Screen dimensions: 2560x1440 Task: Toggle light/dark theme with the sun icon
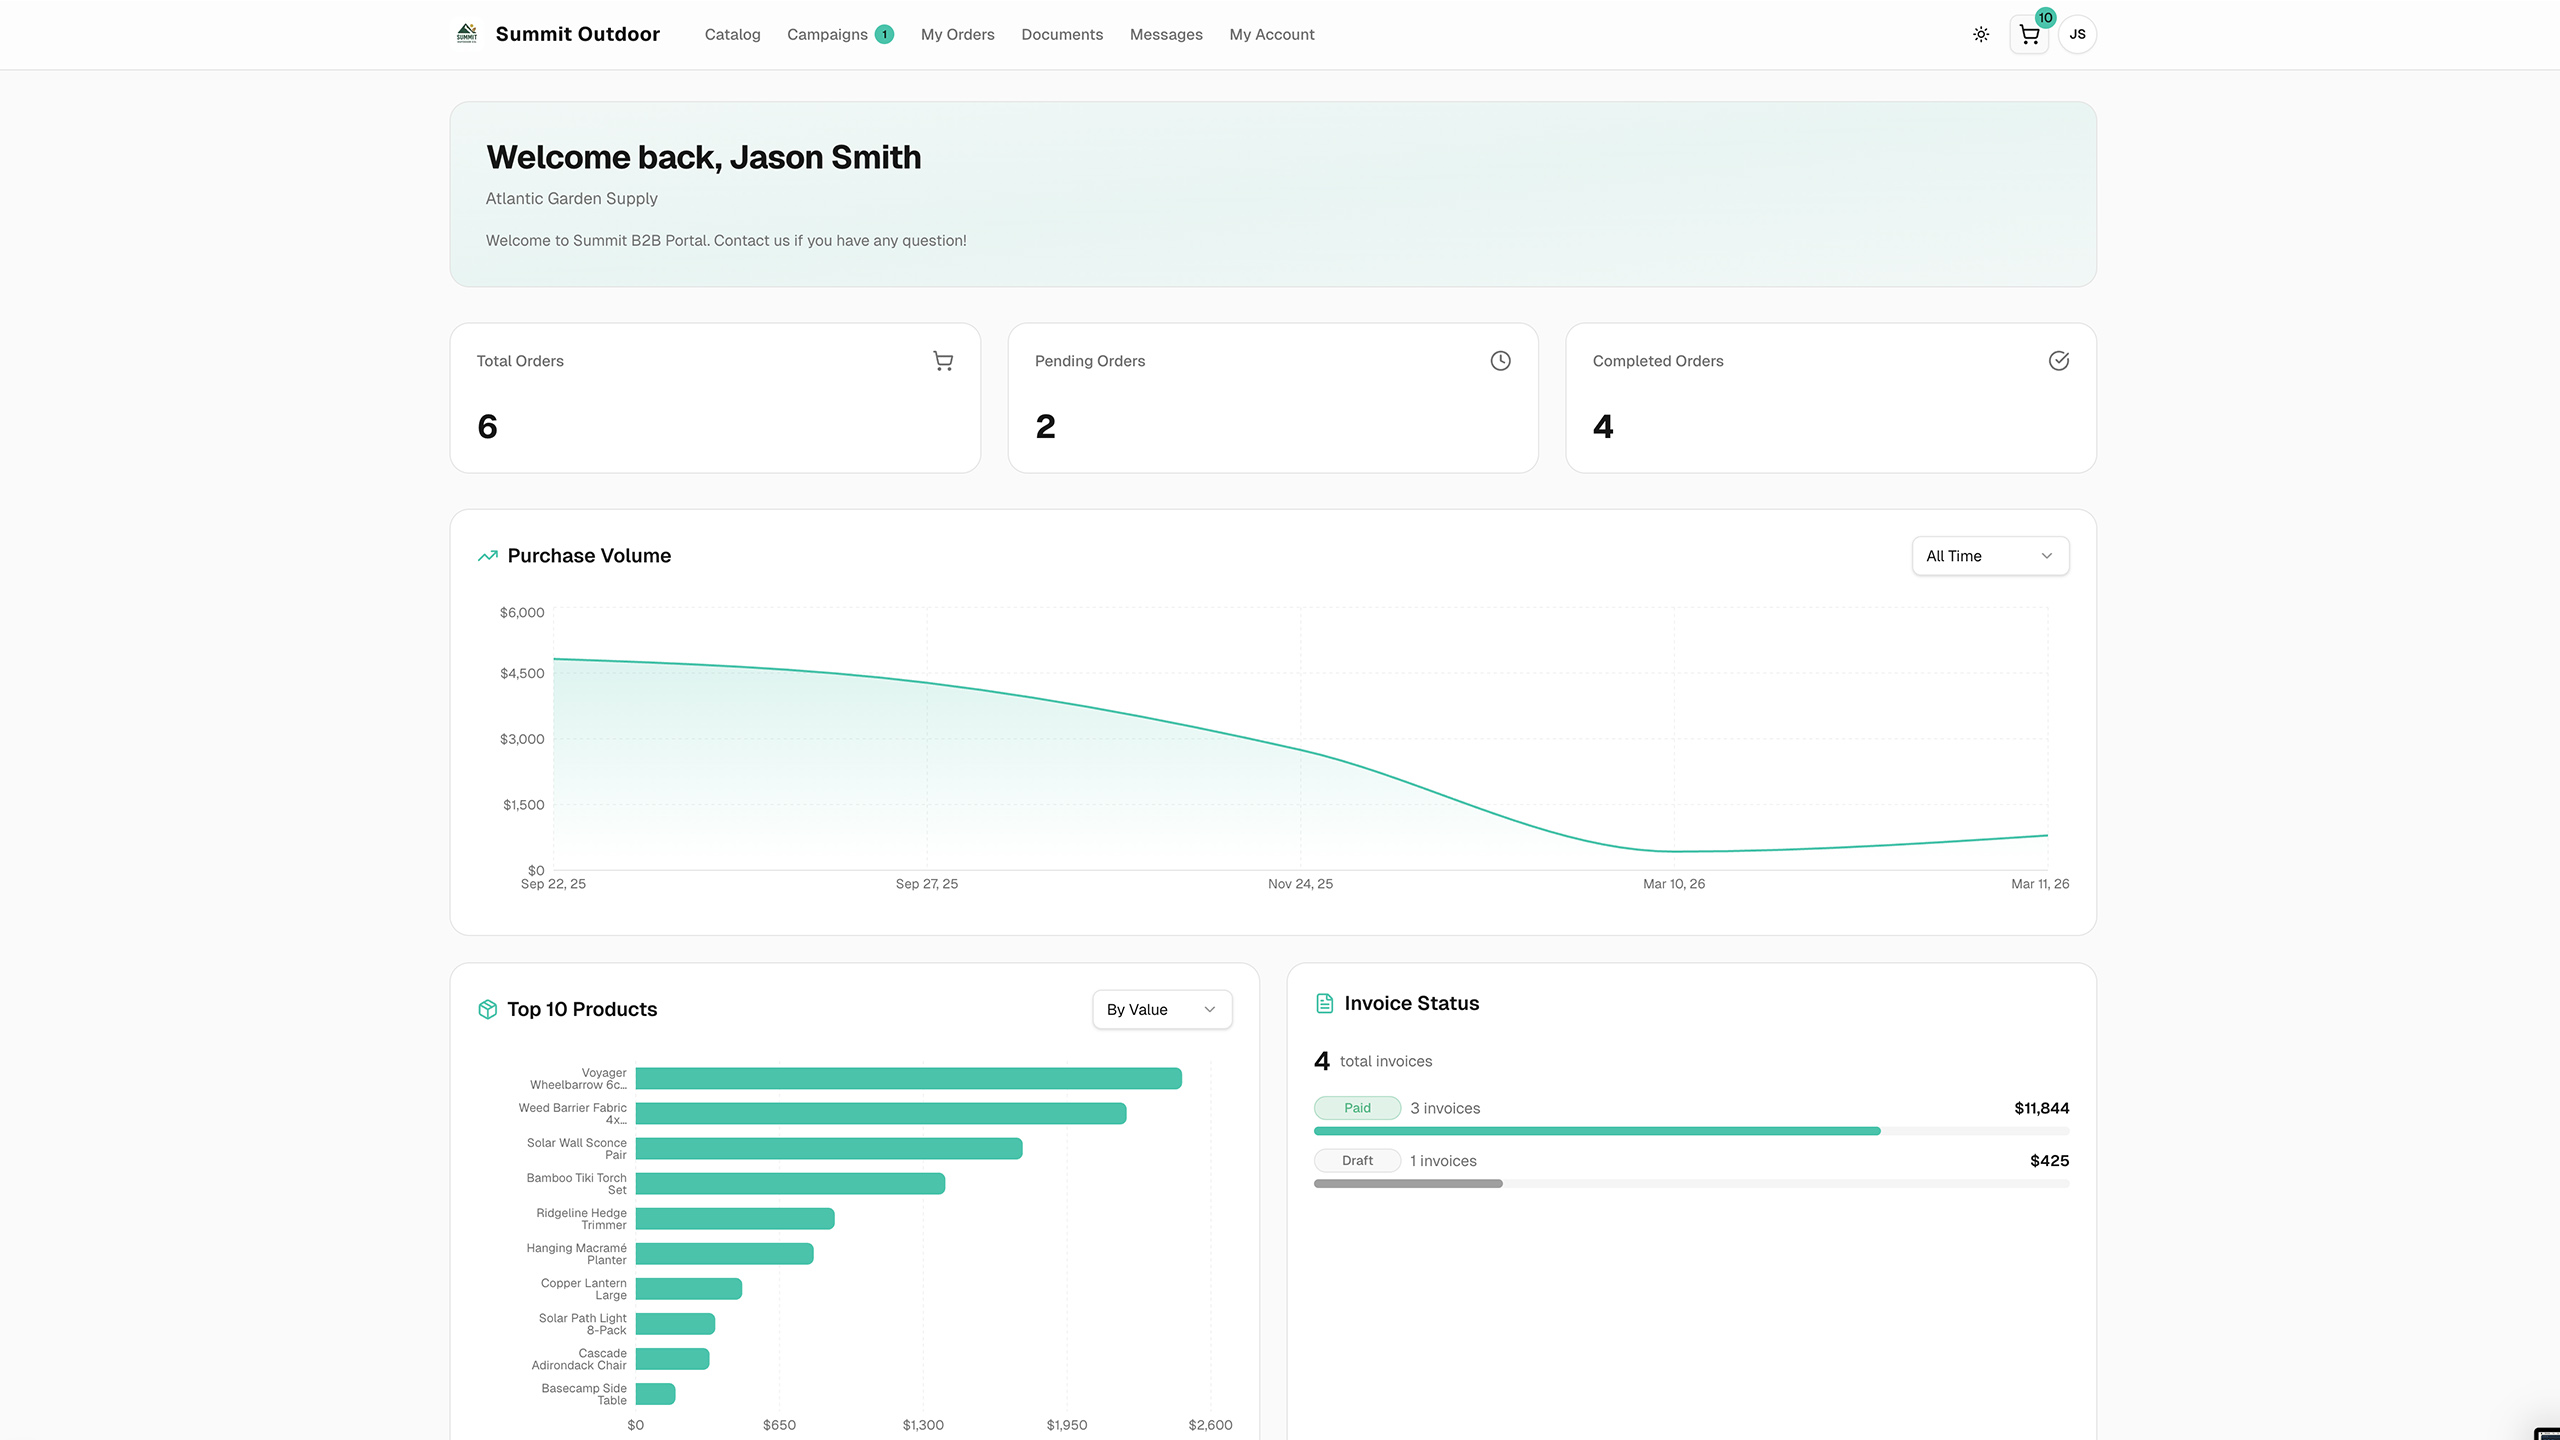tap(1981, 33)
